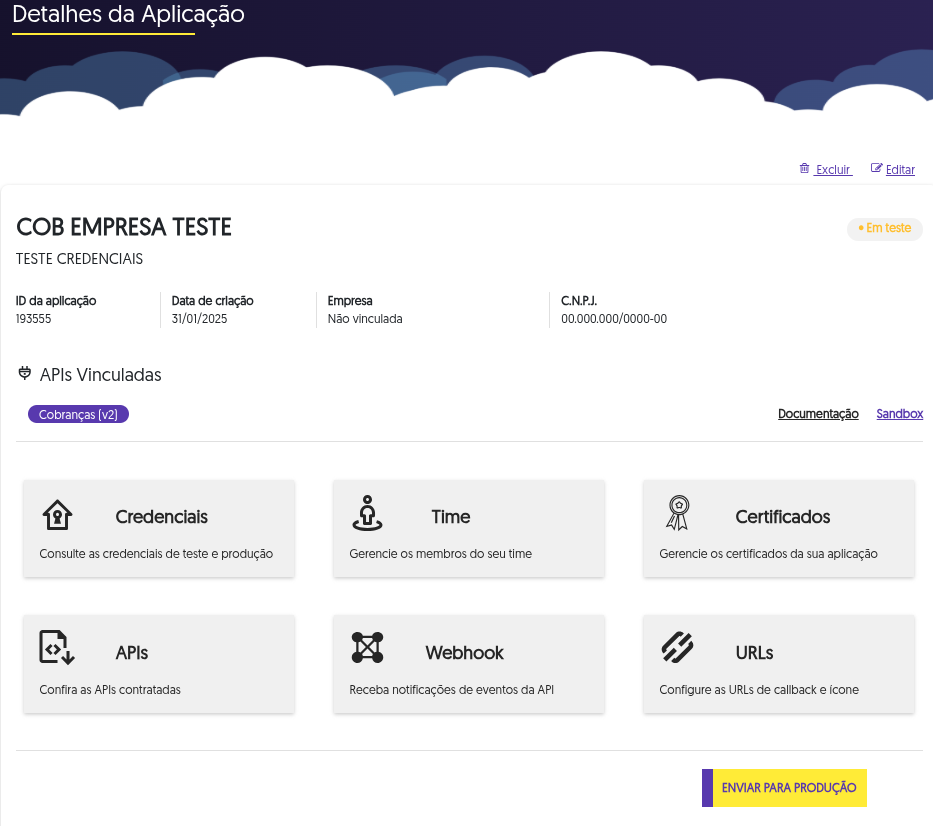Image resolution: width=933 pixels, height=826 pixels.
Task: Click the URLs chain link icon
Action: (x=677, y=647)
